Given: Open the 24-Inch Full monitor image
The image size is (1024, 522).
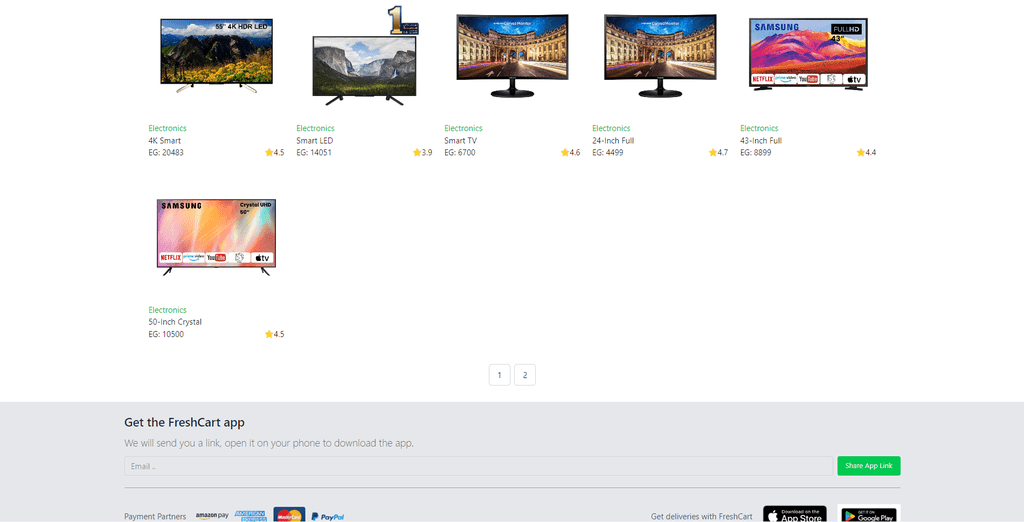Looking at the screenshot, I should (x=660, y=56).
